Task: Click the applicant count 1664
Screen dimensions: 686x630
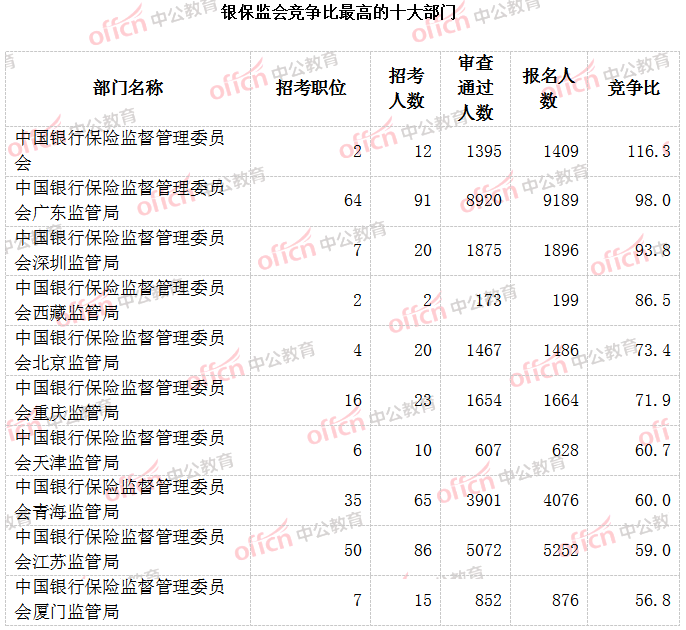Action: point(561,400)
